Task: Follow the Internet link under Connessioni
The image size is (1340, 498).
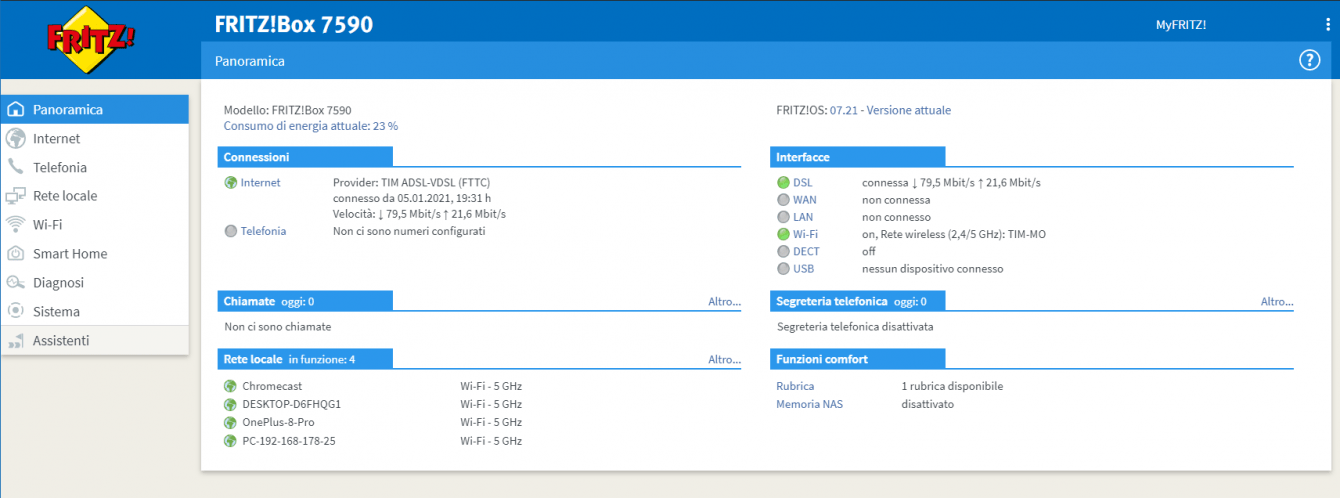Action: pos(261,183)
